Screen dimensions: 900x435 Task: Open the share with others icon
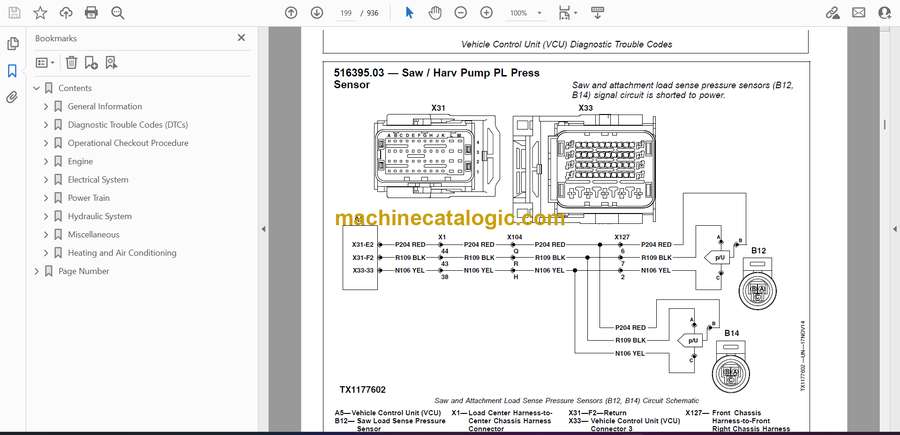coord(885,13)
